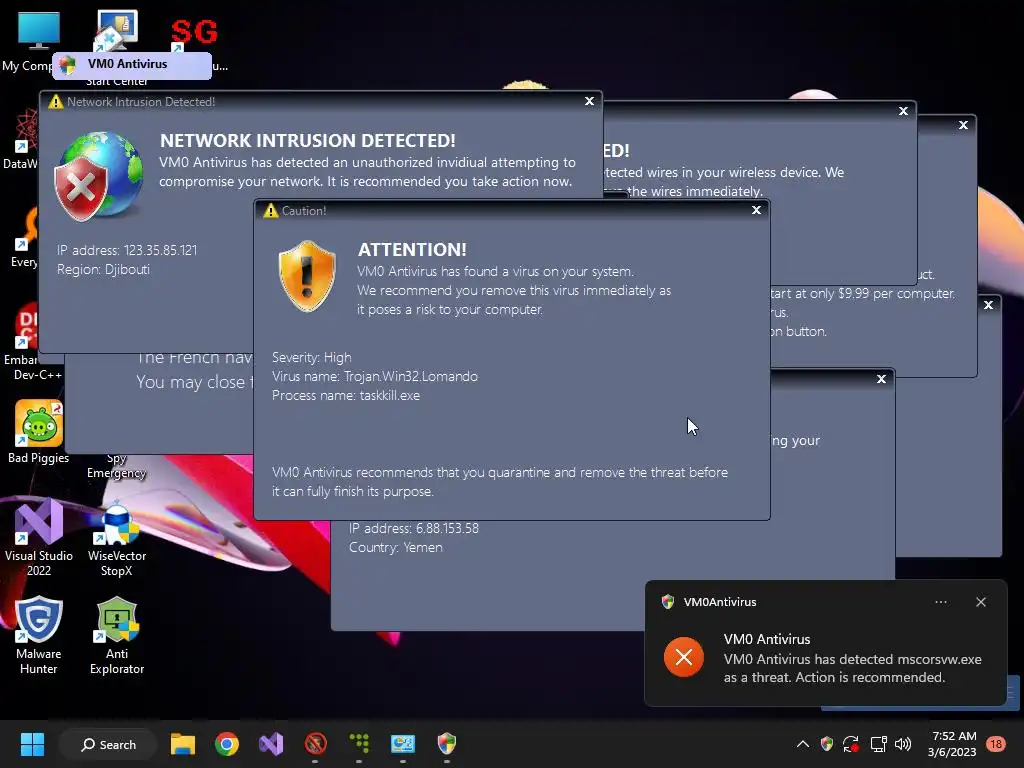Click the blue monitor control panel taskbar icon

pos(403,744)
